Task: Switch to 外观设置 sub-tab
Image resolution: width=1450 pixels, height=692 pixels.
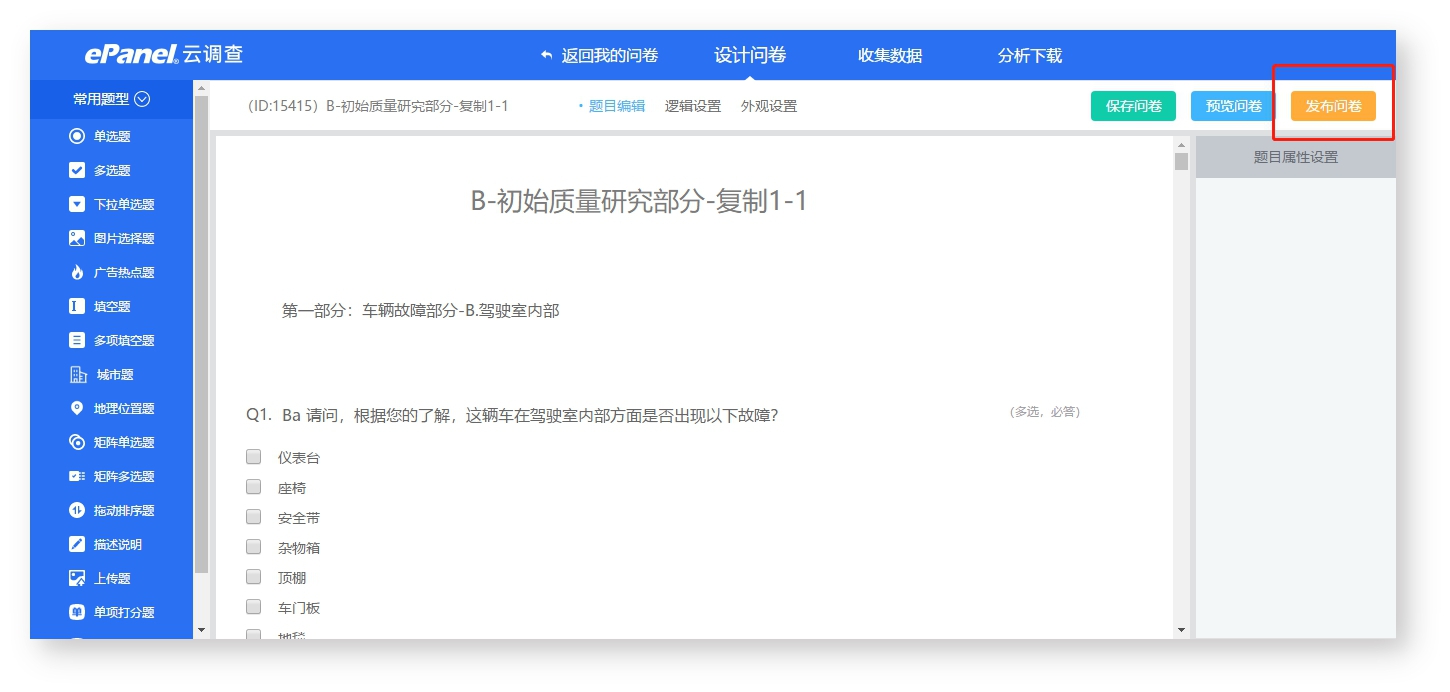Action: click(769, 106)
